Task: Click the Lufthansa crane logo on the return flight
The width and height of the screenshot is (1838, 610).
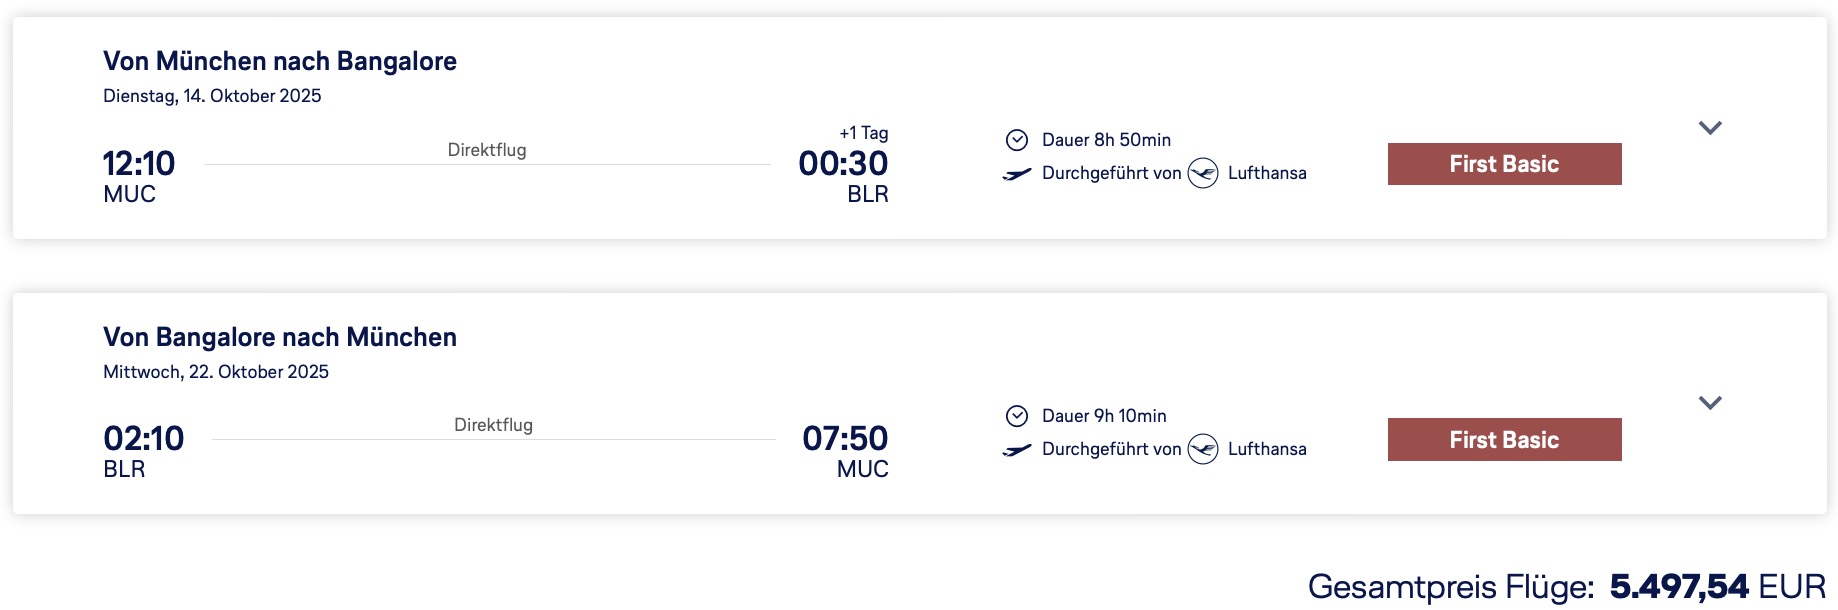Action: [x=1203, y=449]
